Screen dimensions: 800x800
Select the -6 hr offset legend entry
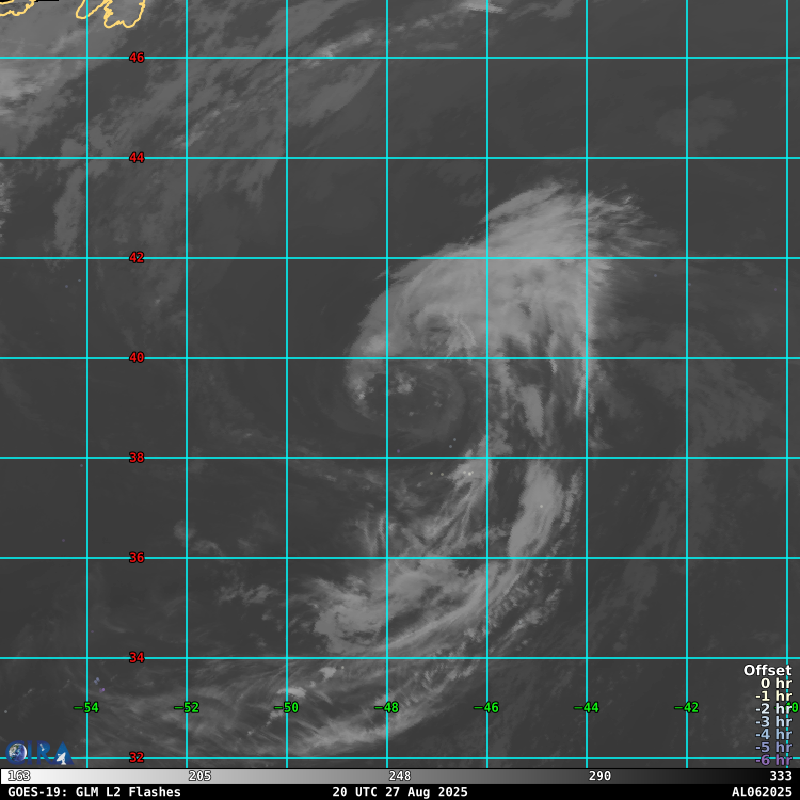[x=773, y=760]
